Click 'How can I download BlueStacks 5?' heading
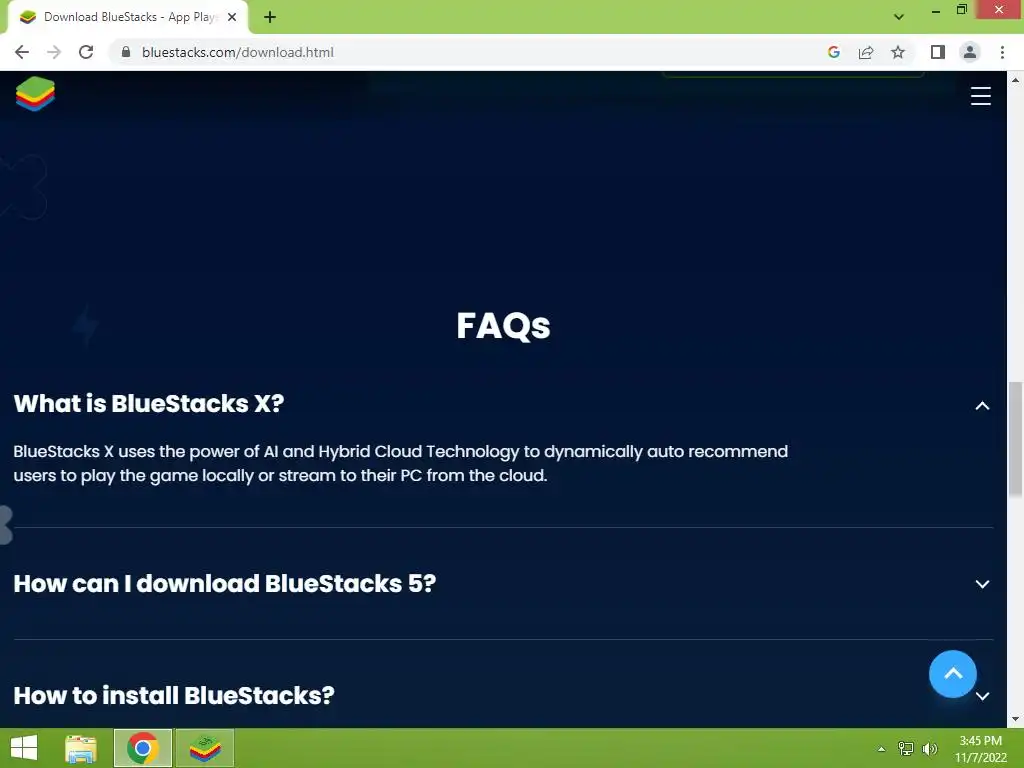This screenshot has width=1024, height=768. pyautogui.click(x=225, y=584)
